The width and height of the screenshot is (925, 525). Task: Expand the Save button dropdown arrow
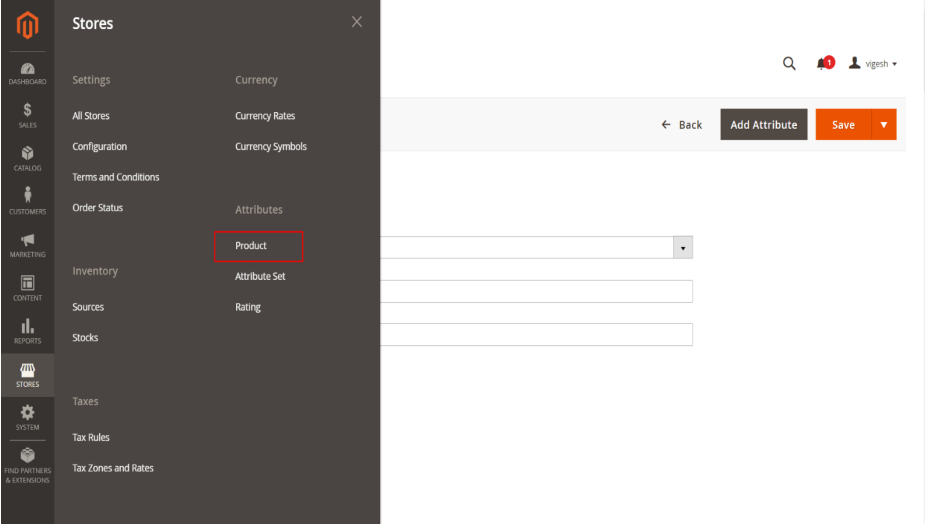coord(884,125)
